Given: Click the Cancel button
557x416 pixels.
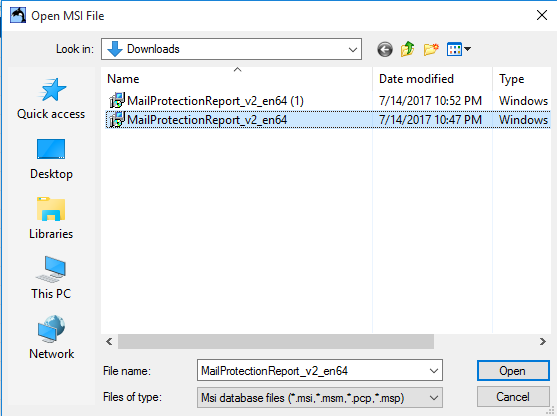Looking at the screenshot, I should click(x=513, y=396).
